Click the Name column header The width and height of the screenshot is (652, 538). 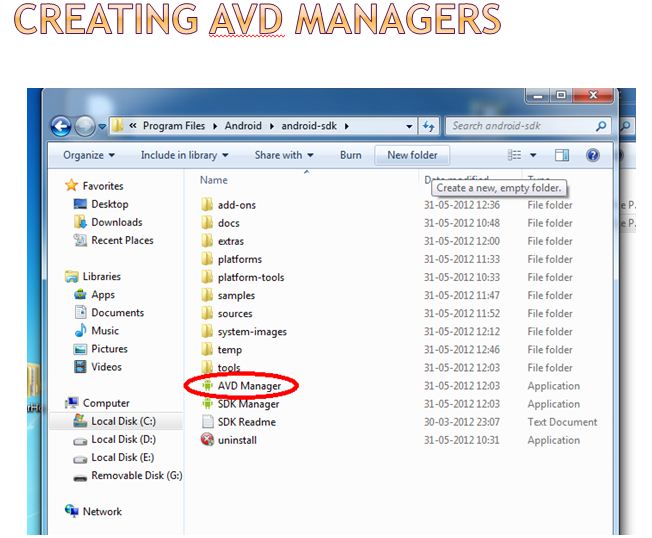pyautogui.click(x=214, y=180)
